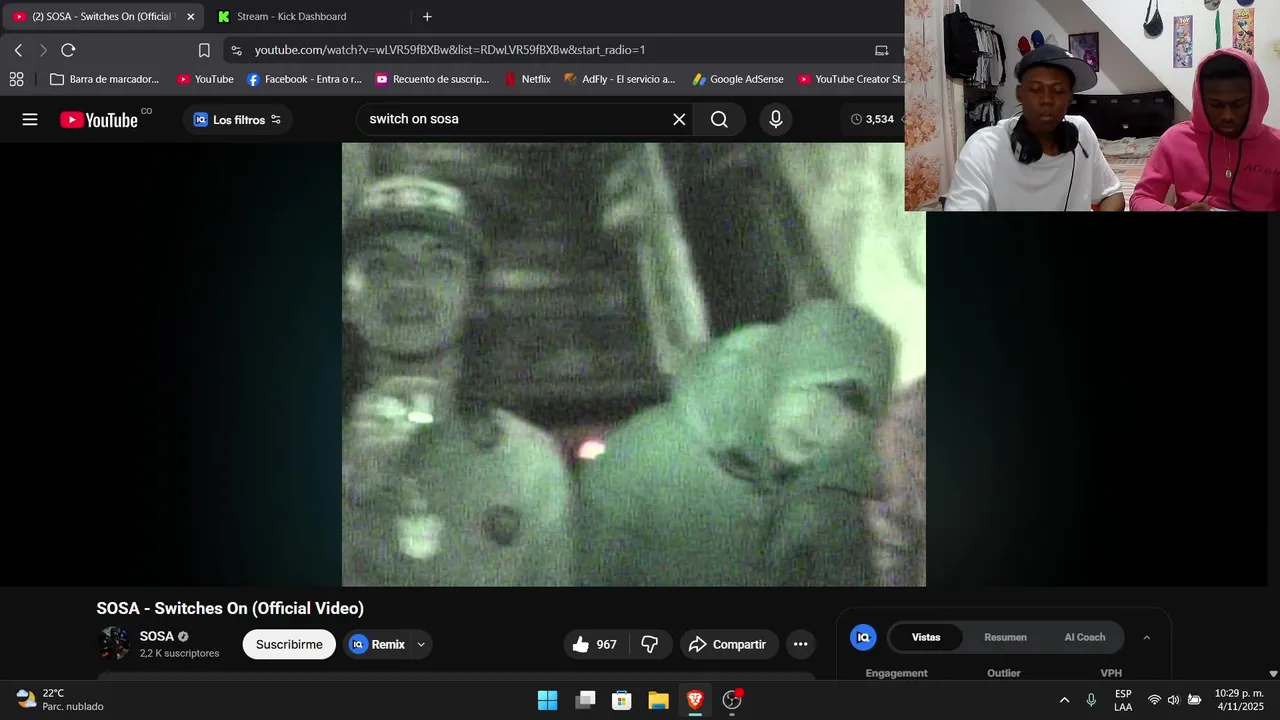The height and width of the screenshot is (720, 1280).
Task: Switch to the SOSA - Switches On tab
Action: tap(101, 16)
